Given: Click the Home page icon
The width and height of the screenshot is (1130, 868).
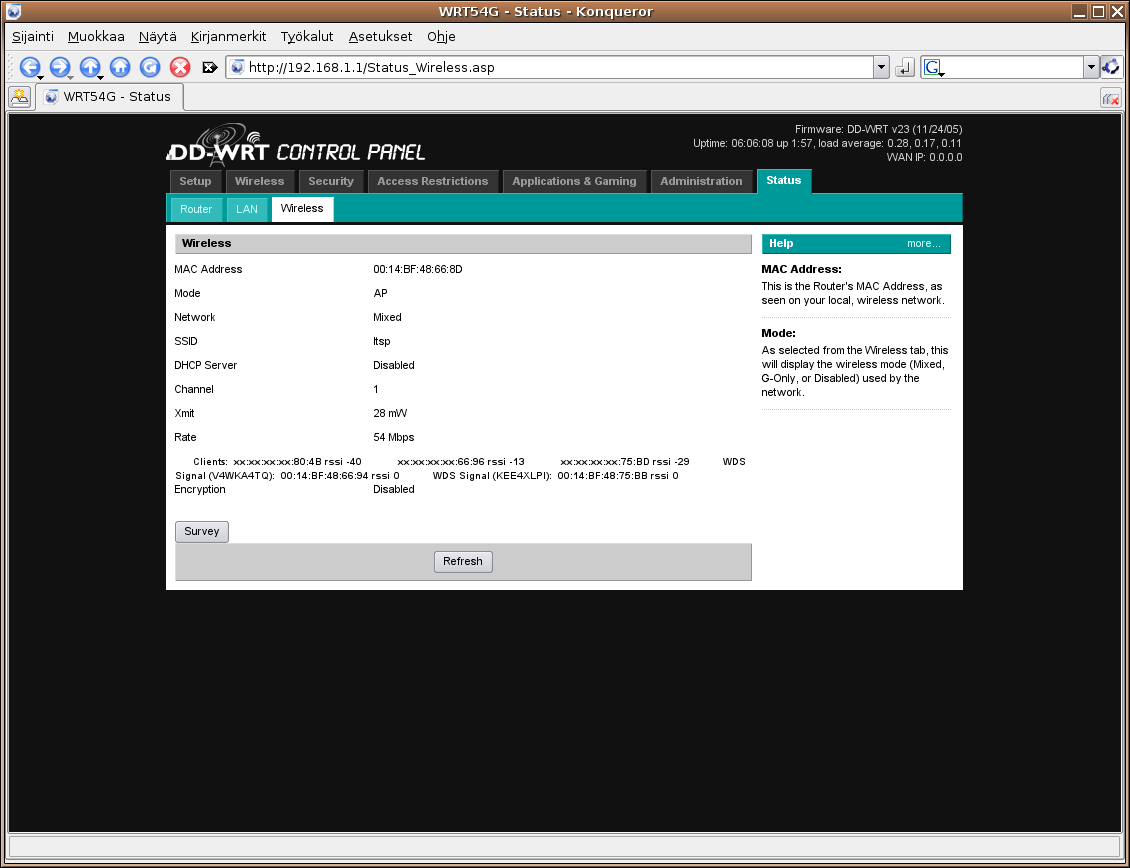Looking at the screenshot, I should (x=120, y=67).
